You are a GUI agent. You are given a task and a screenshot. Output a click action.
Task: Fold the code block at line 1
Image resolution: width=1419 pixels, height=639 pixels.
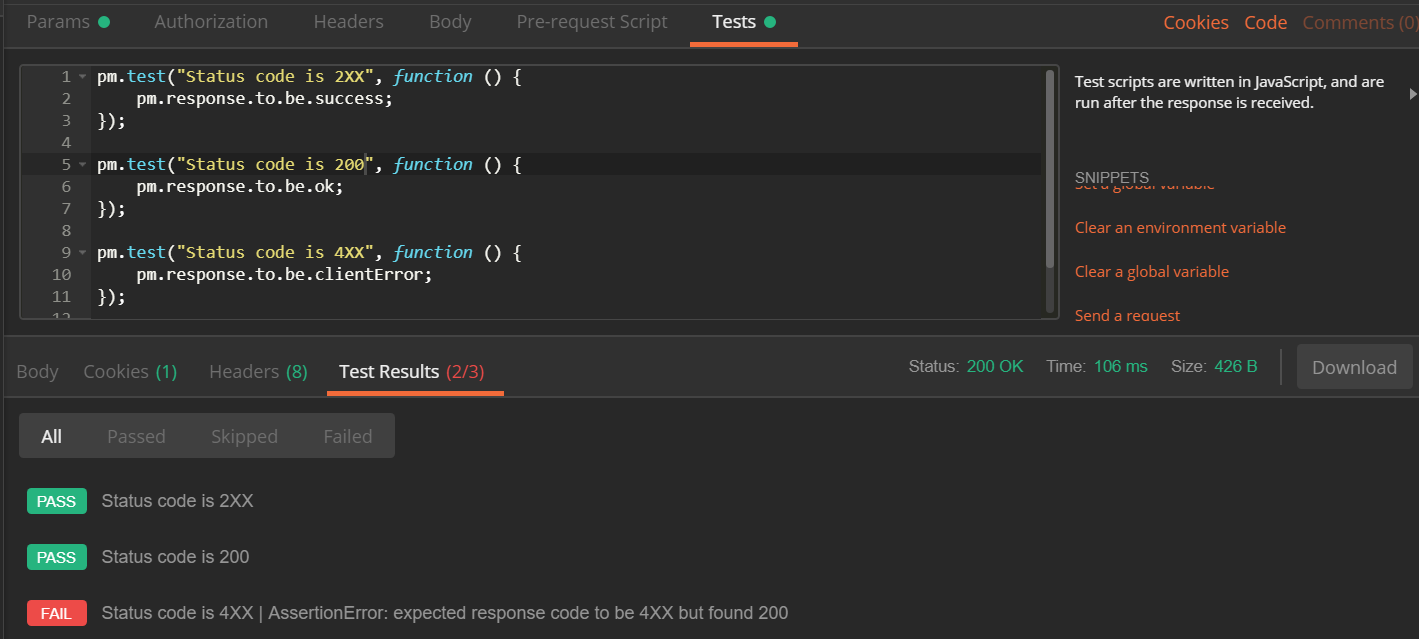[82, 77]
